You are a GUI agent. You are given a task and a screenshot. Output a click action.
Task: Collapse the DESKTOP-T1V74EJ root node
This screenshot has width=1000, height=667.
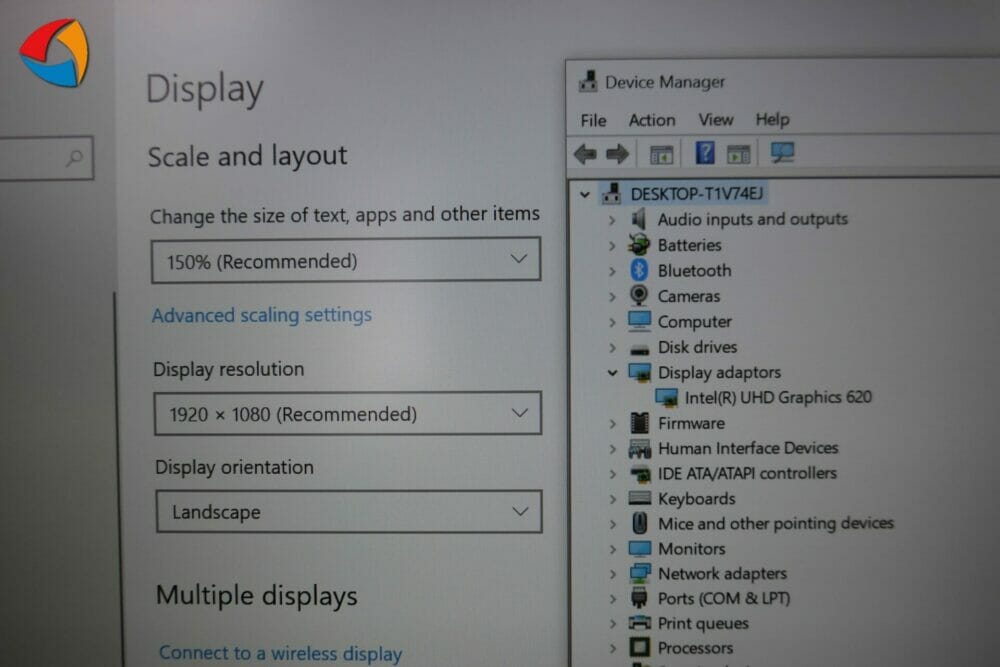coord(584,194)
